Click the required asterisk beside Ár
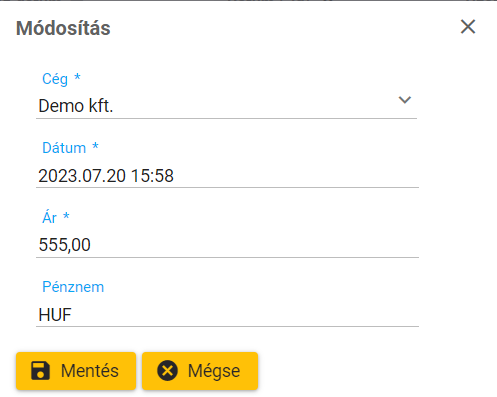The width and height of the screenshot is (497, 397). pos(66,216)
